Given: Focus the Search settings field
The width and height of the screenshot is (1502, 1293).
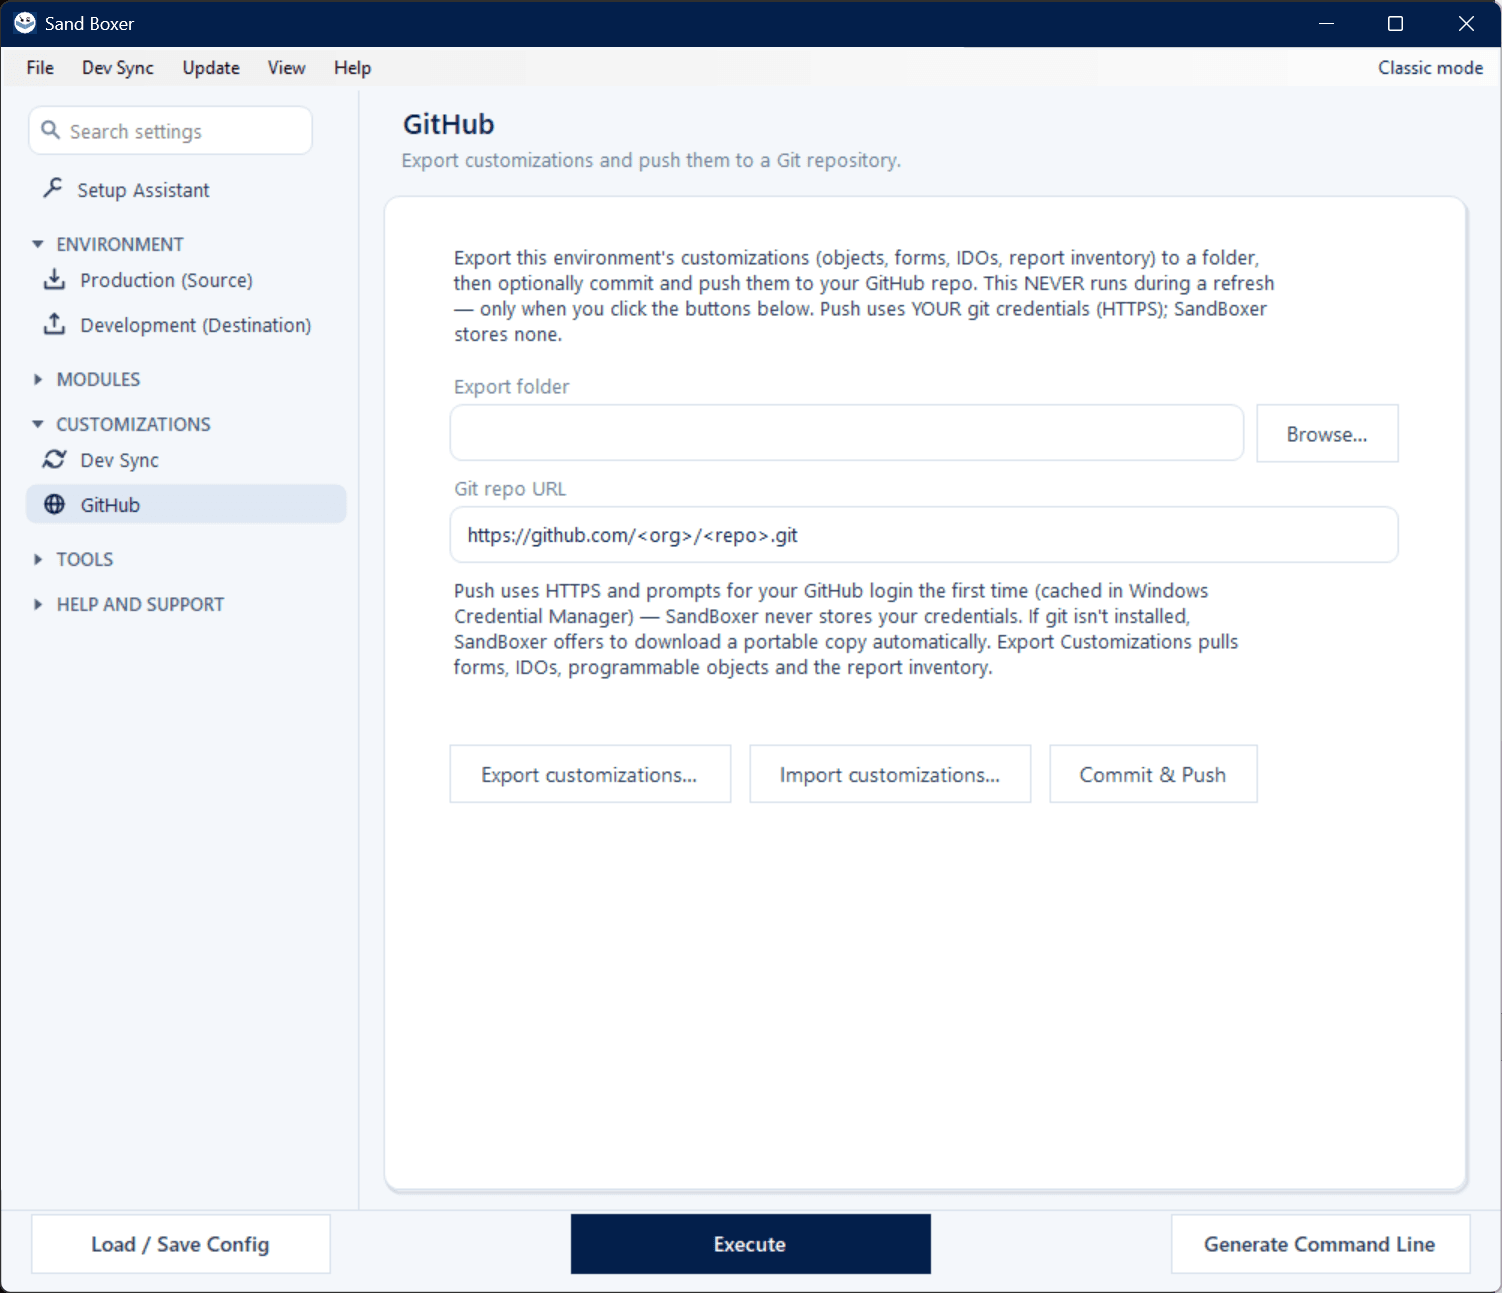Looking at the screenshot, I should tap(170, 131).
